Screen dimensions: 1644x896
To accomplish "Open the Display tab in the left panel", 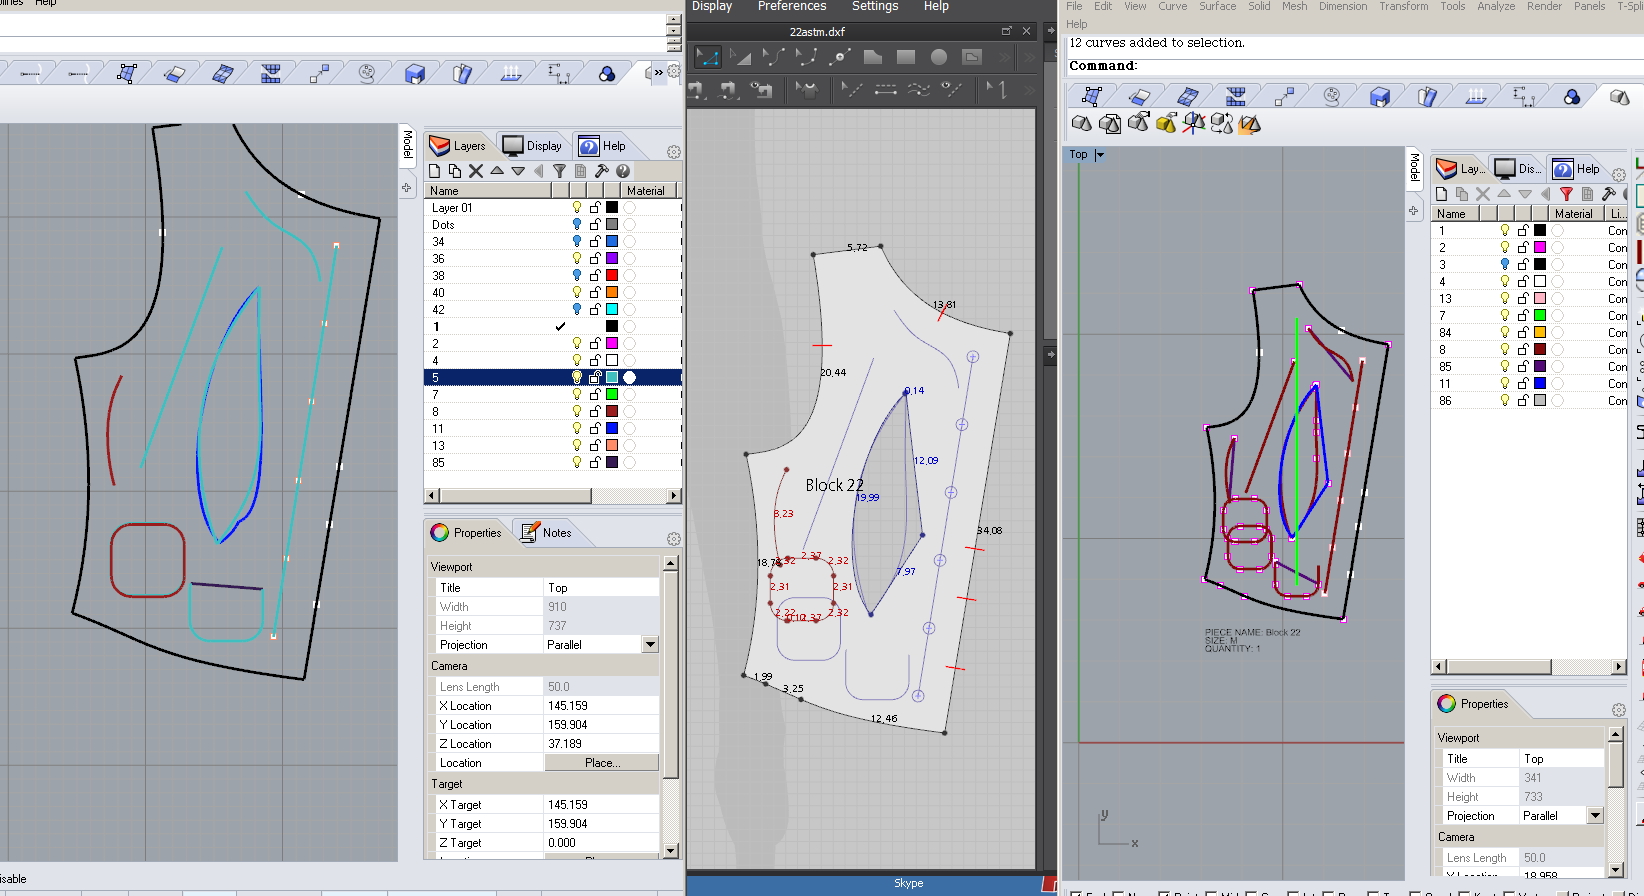I will pyautogui.click(x=533, y=146).
